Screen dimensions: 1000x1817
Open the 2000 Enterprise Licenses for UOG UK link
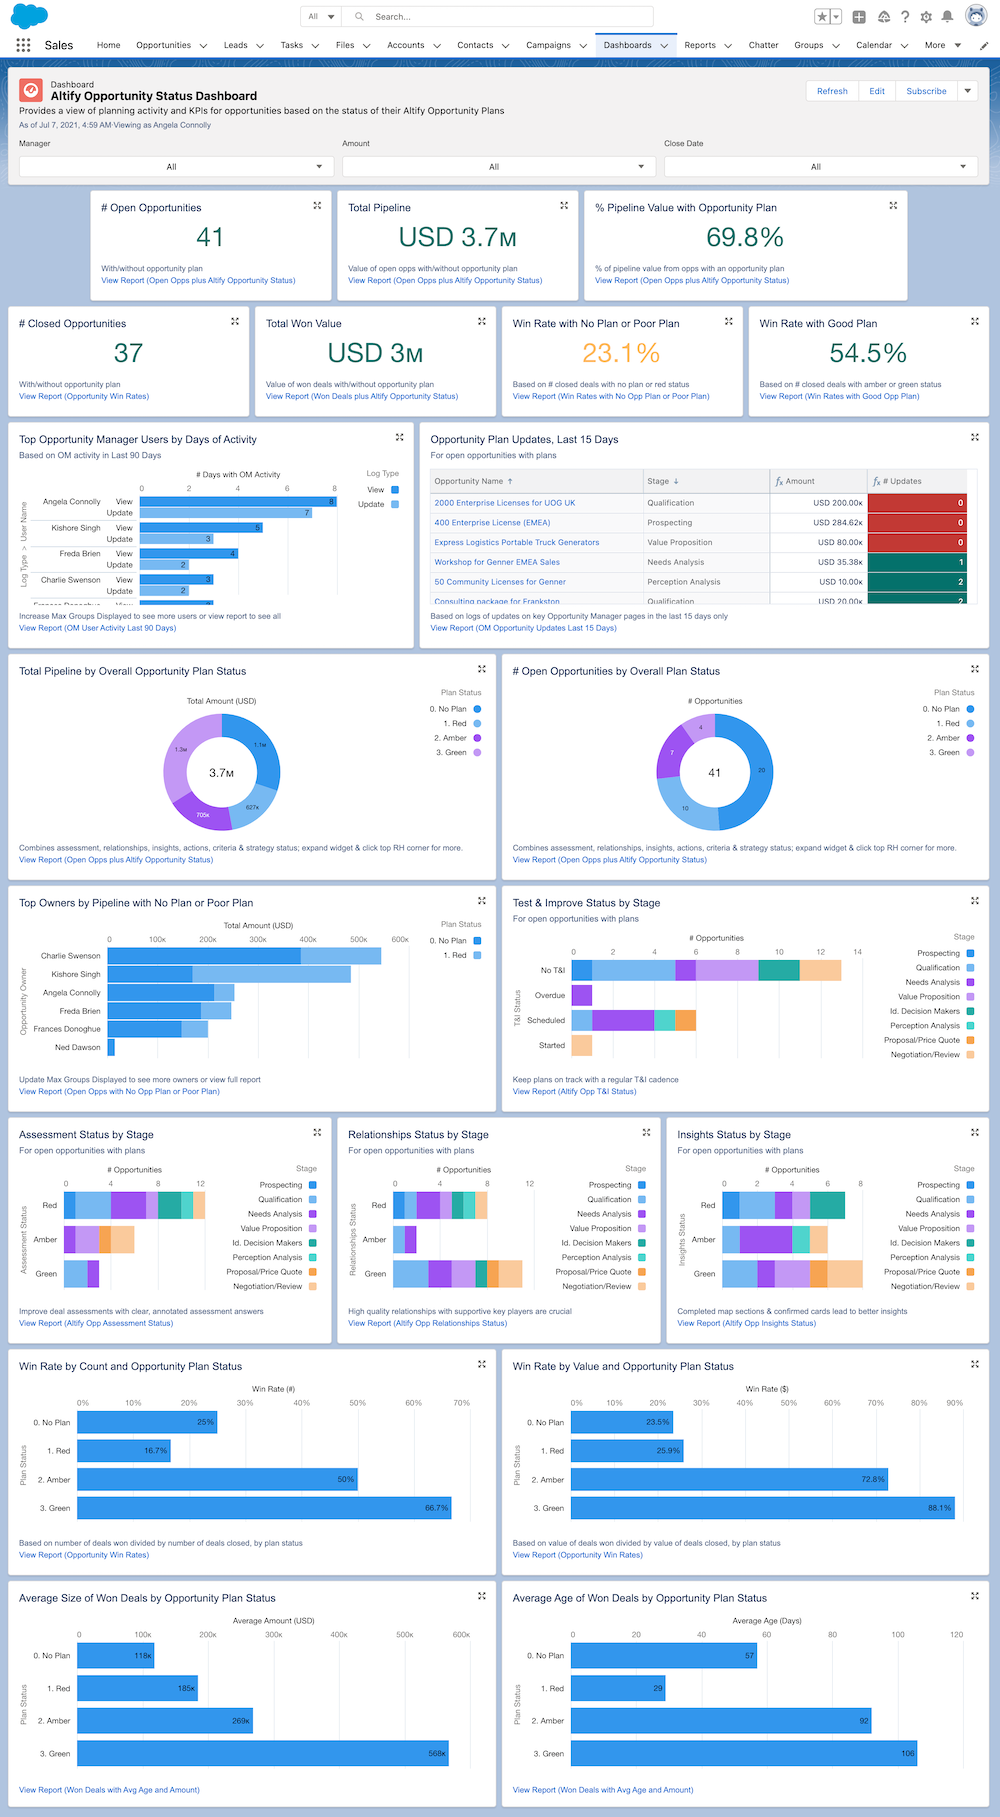tap(505, 503)
